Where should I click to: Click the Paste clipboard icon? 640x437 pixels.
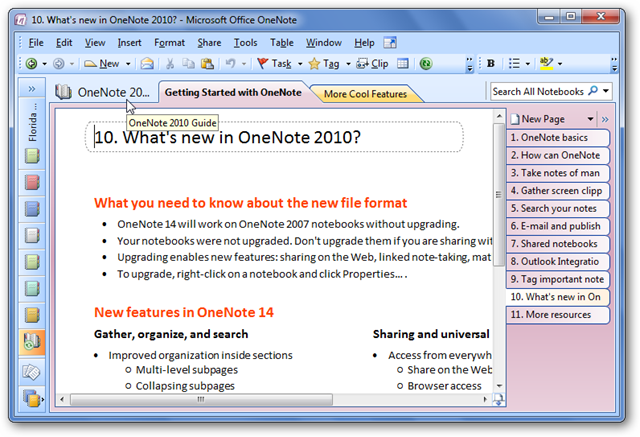207,64
